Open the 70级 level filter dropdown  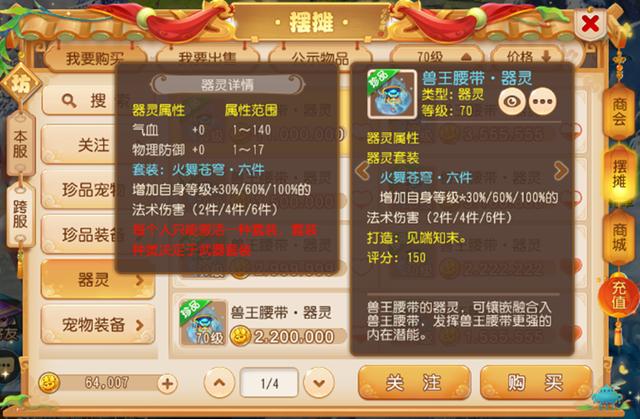point(437,57)
